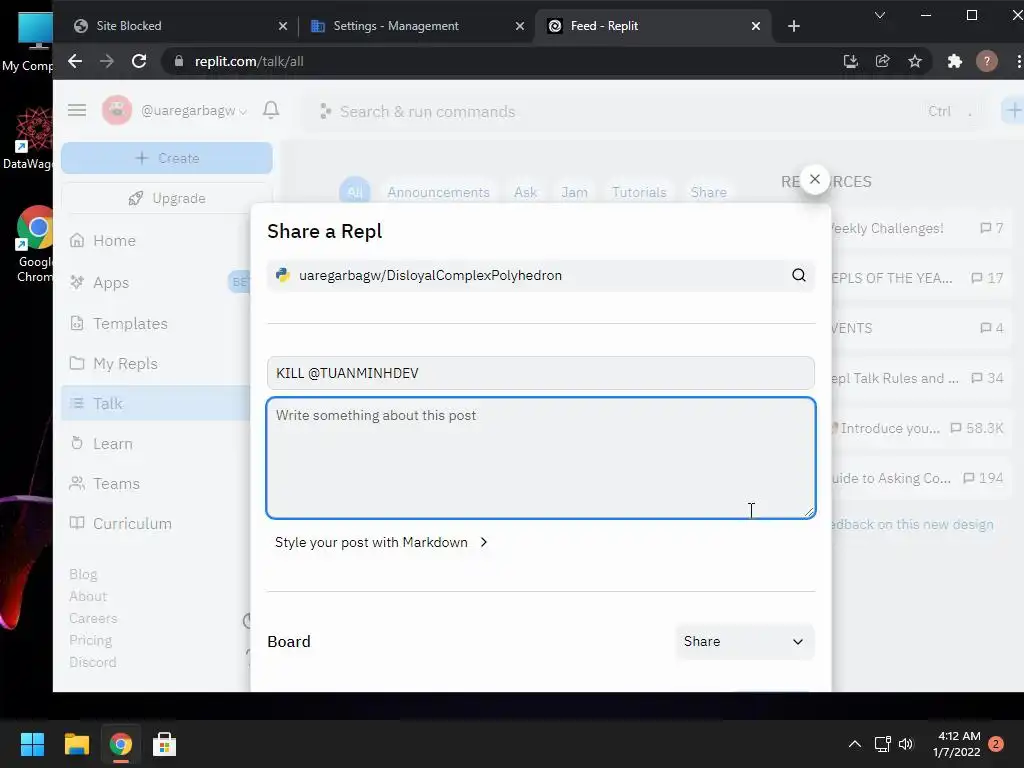The height and width of the screenshot is (768, 1024).
Task: Click the Search & run commands bar
Action: tap(643, 112)
